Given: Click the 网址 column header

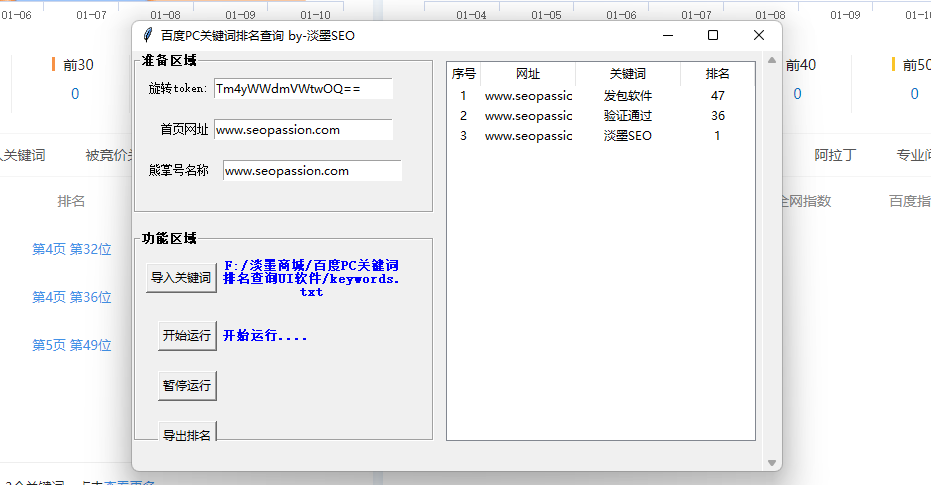Looking at the screenshot, I should tap(528, 74).
